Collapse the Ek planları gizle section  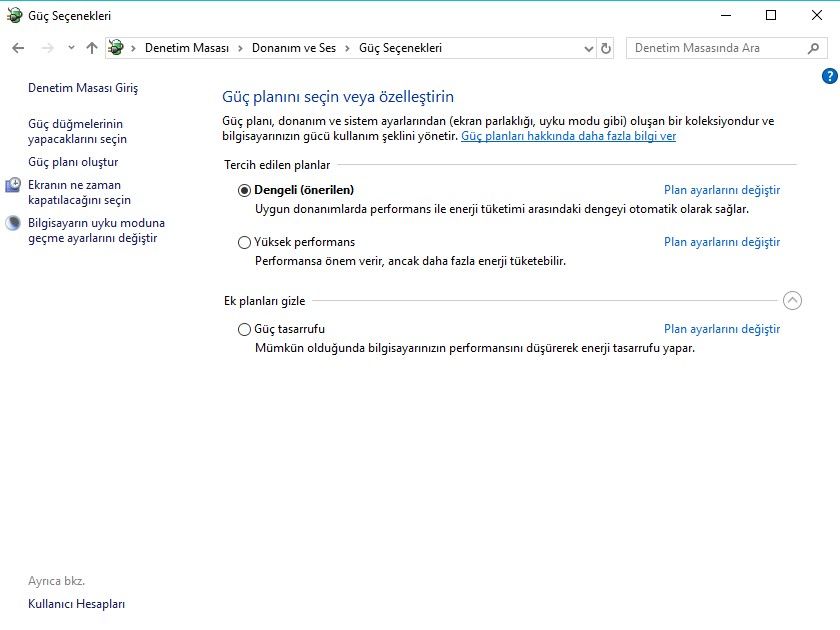pos(793,300)
